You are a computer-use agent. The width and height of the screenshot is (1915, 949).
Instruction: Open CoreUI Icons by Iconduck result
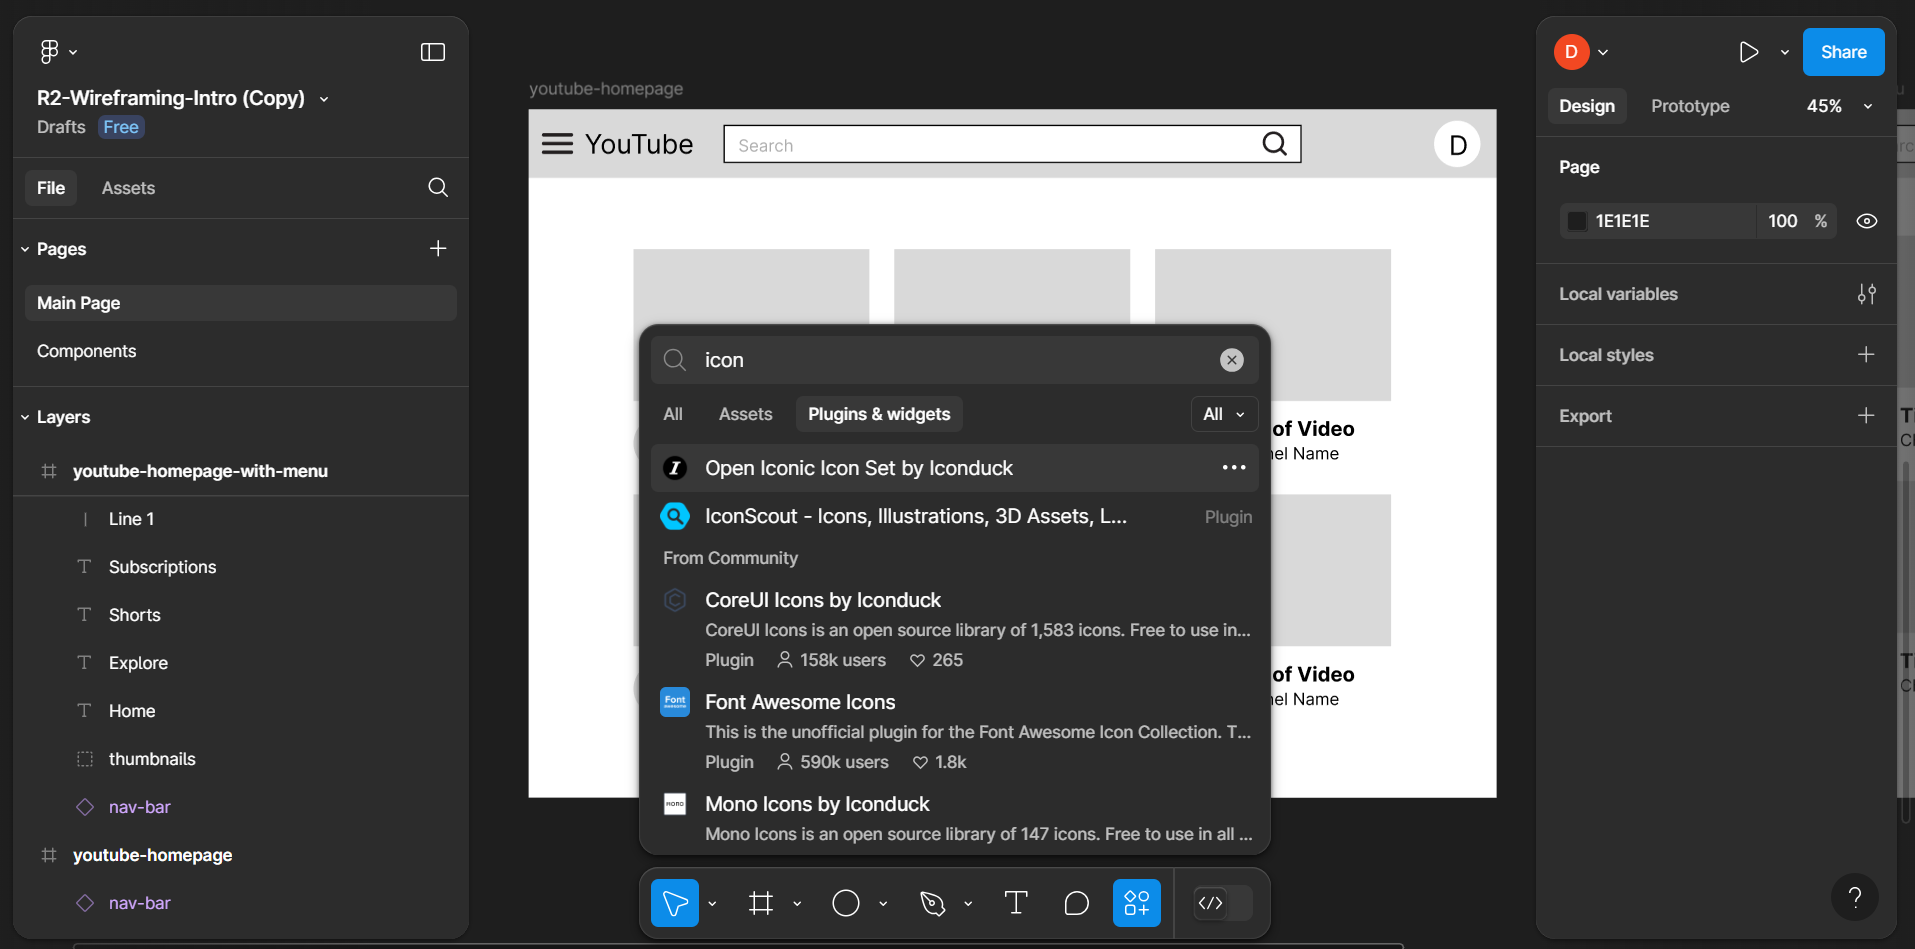click(954, 629)
